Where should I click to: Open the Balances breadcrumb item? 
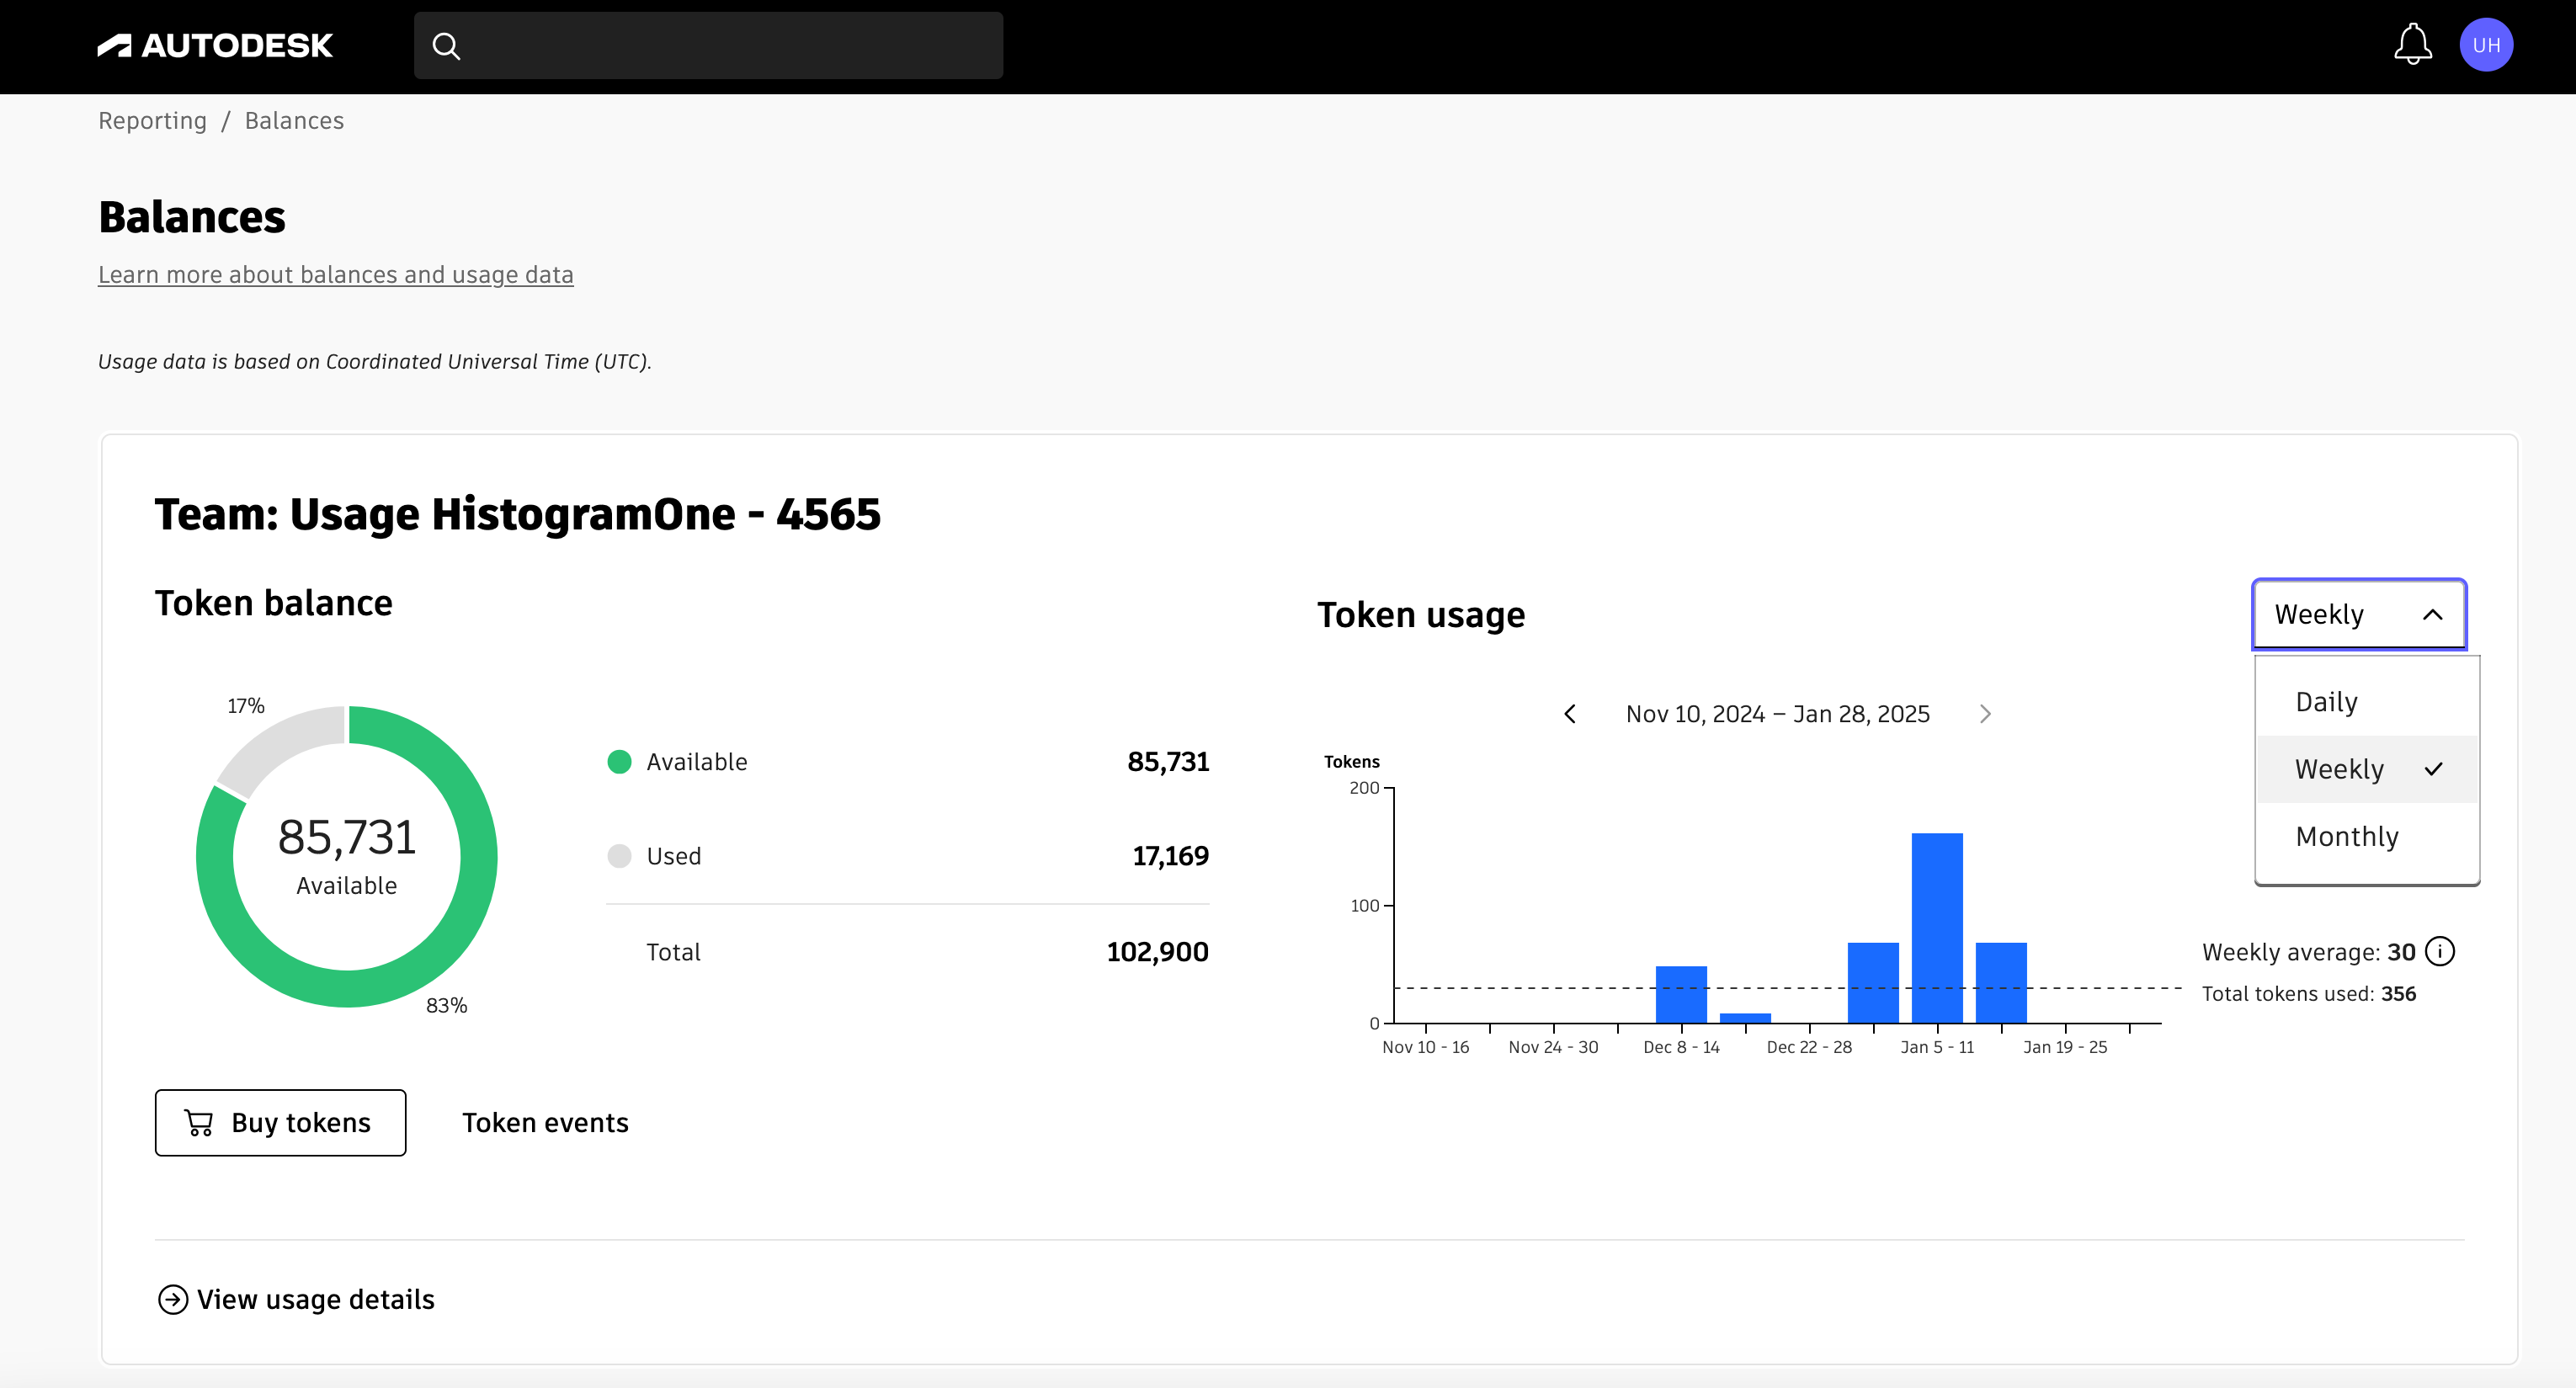[x=294, y=120]
